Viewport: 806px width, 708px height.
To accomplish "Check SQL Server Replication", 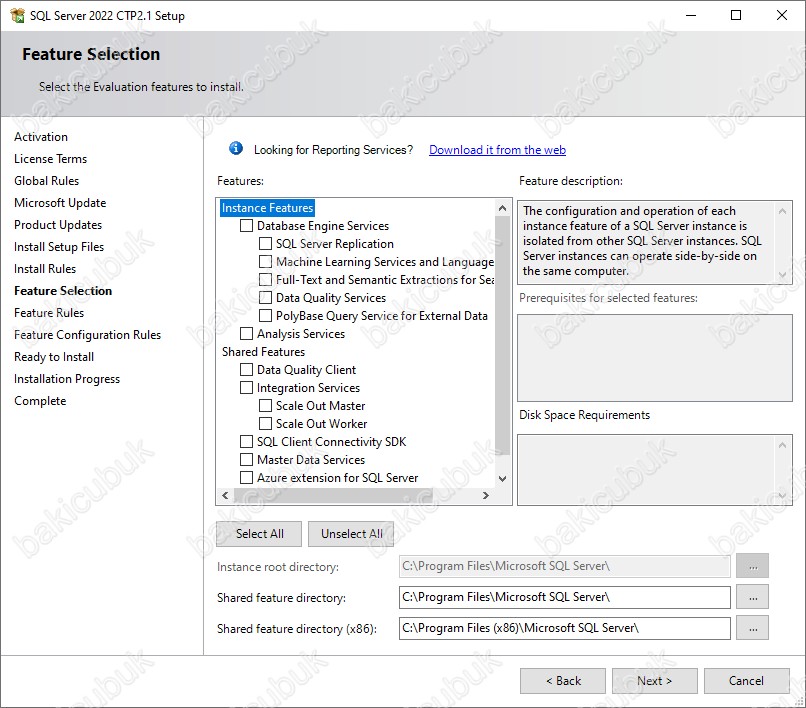I will pyautogui.click(x=265, y=244).
